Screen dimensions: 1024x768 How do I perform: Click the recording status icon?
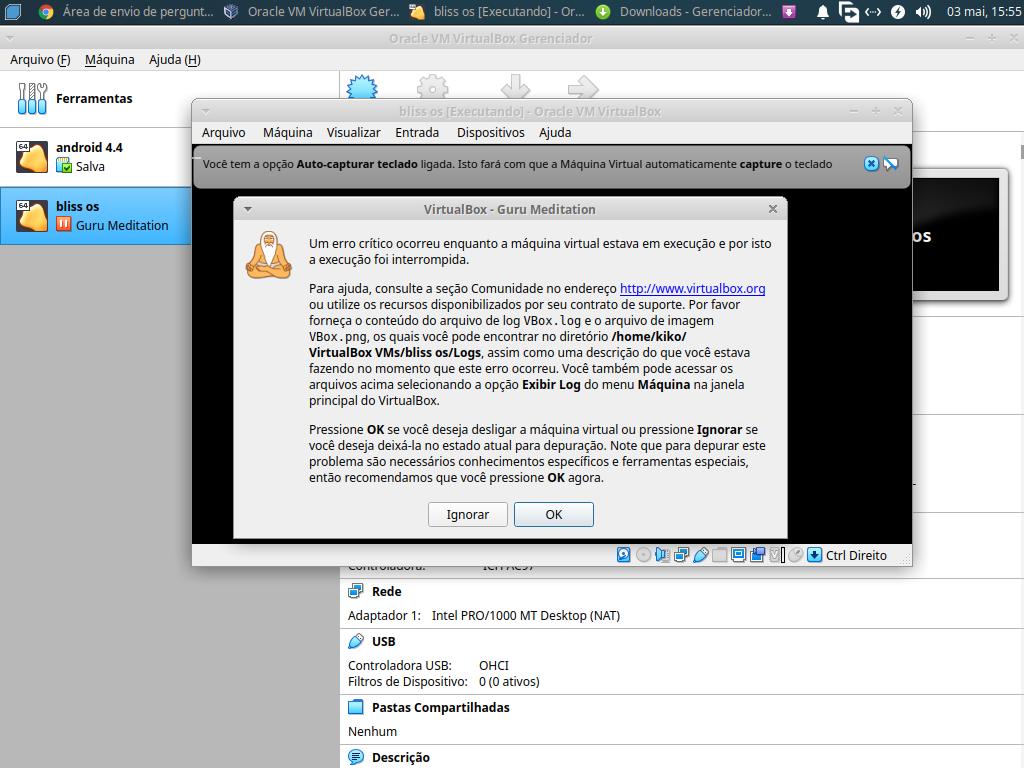coord(758,555)
